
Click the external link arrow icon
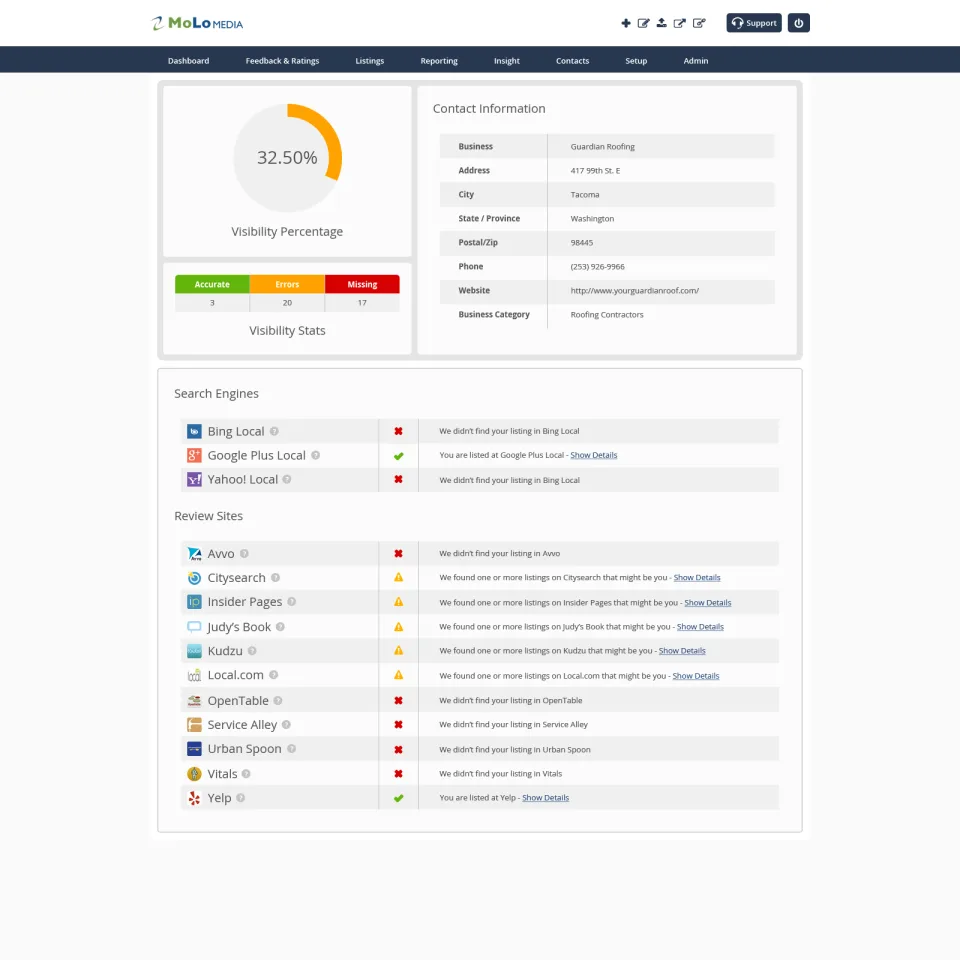pos(680,23)
